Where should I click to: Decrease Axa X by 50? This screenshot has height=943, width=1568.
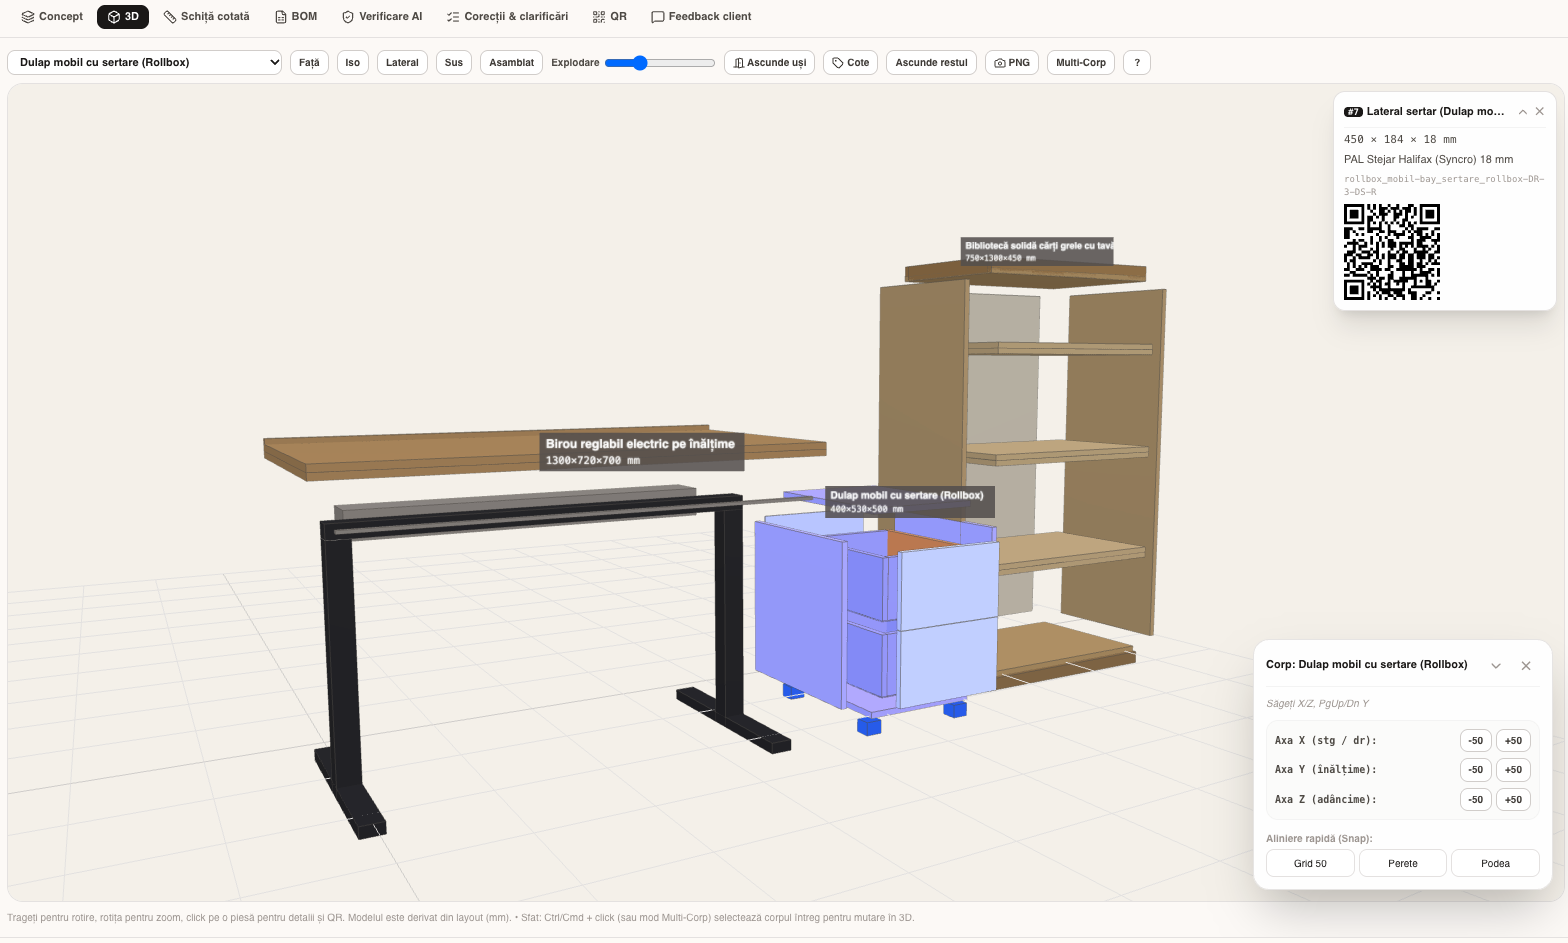(1476, 741)
